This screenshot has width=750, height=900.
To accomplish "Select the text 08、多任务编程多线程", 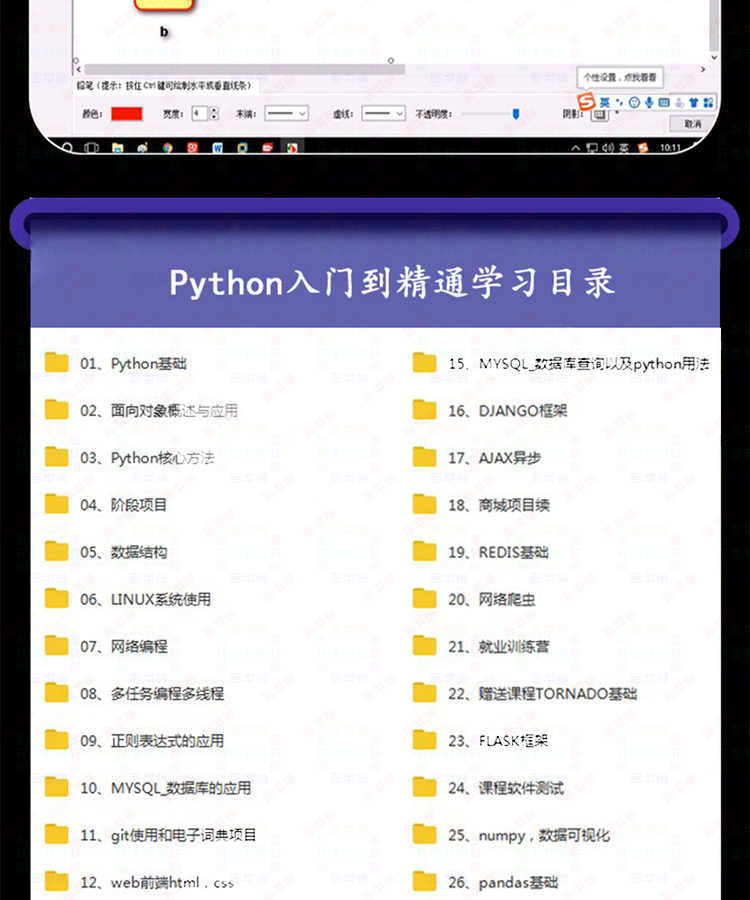I will [152, 694].
